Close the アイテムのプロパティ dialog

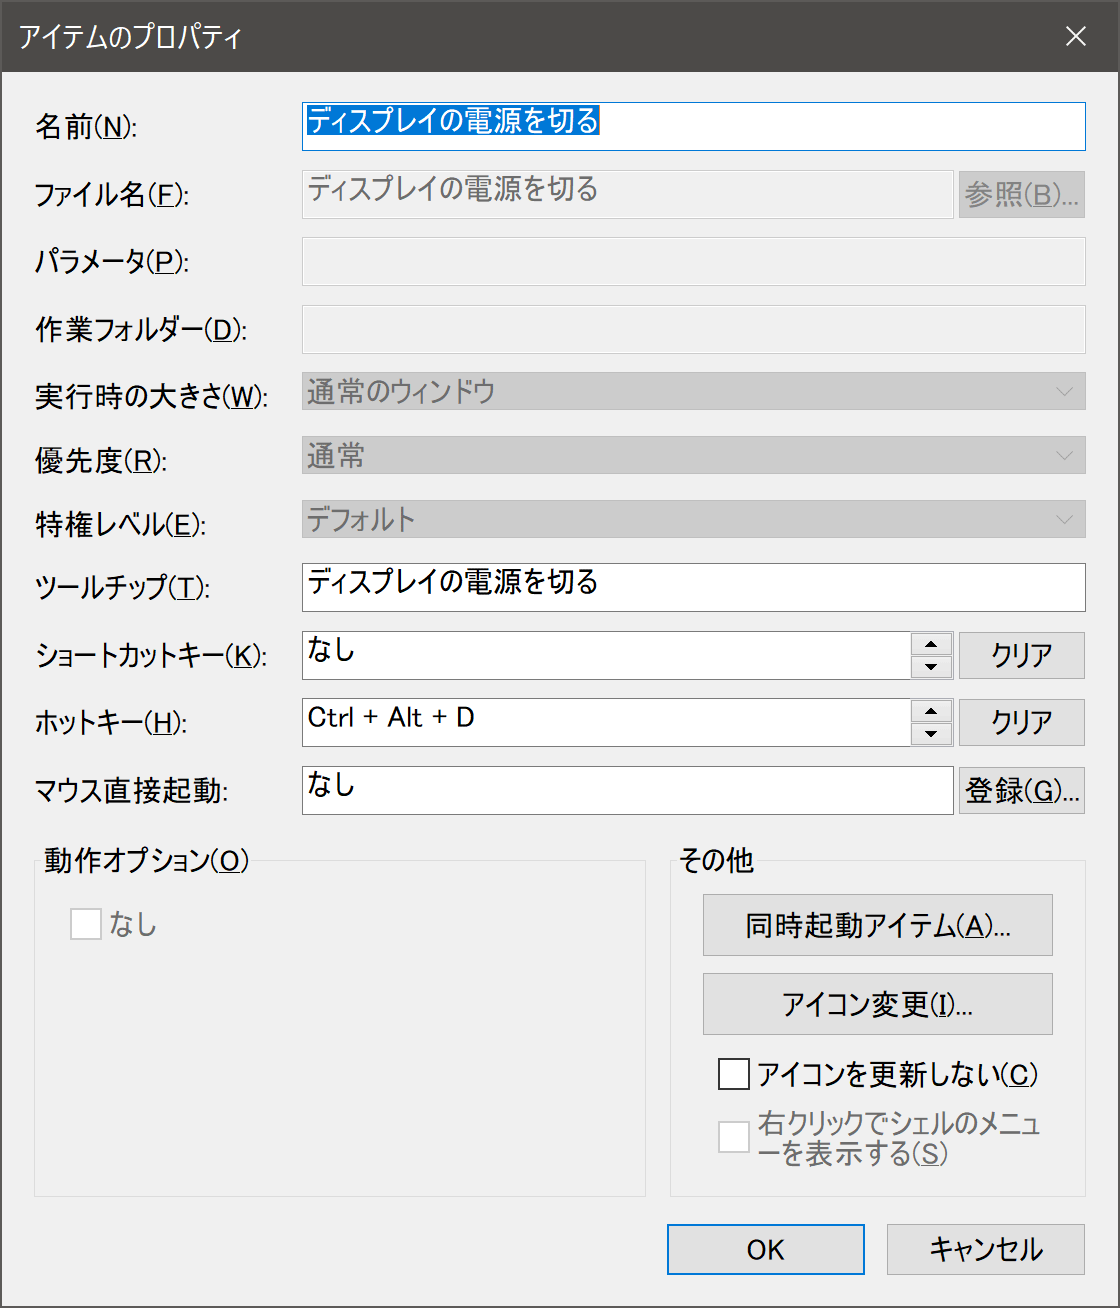[1075, 37]
